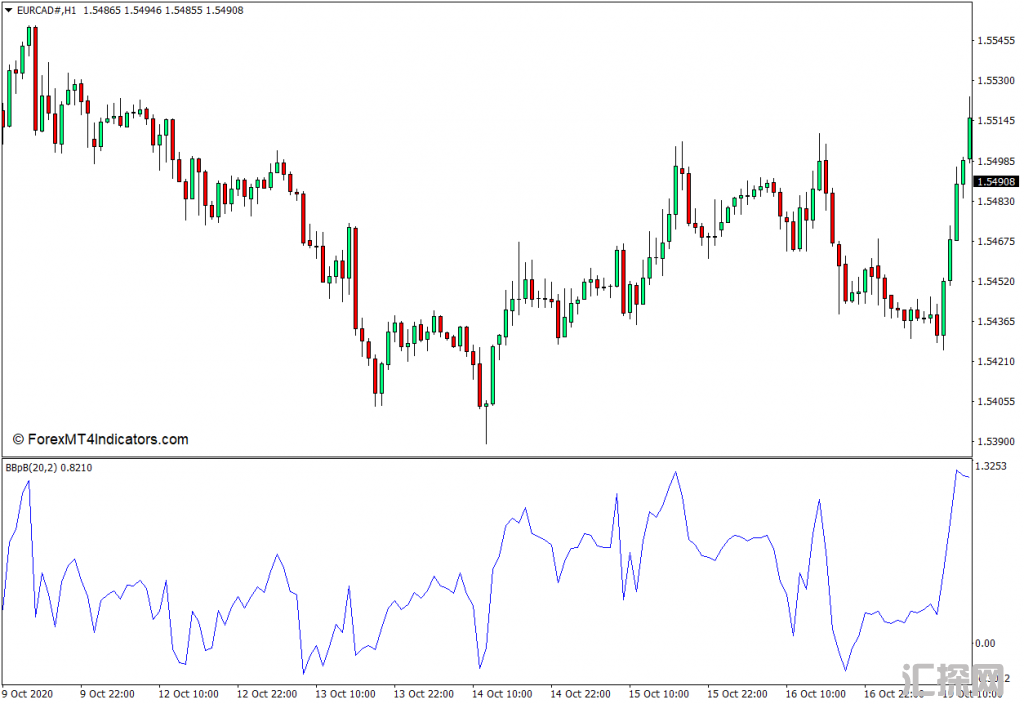Image resolution: width=1024 pixels, height=704 pixels.
Task: Click the highlighted current price tag 1.54908
Action: click(x=997, y=181)
